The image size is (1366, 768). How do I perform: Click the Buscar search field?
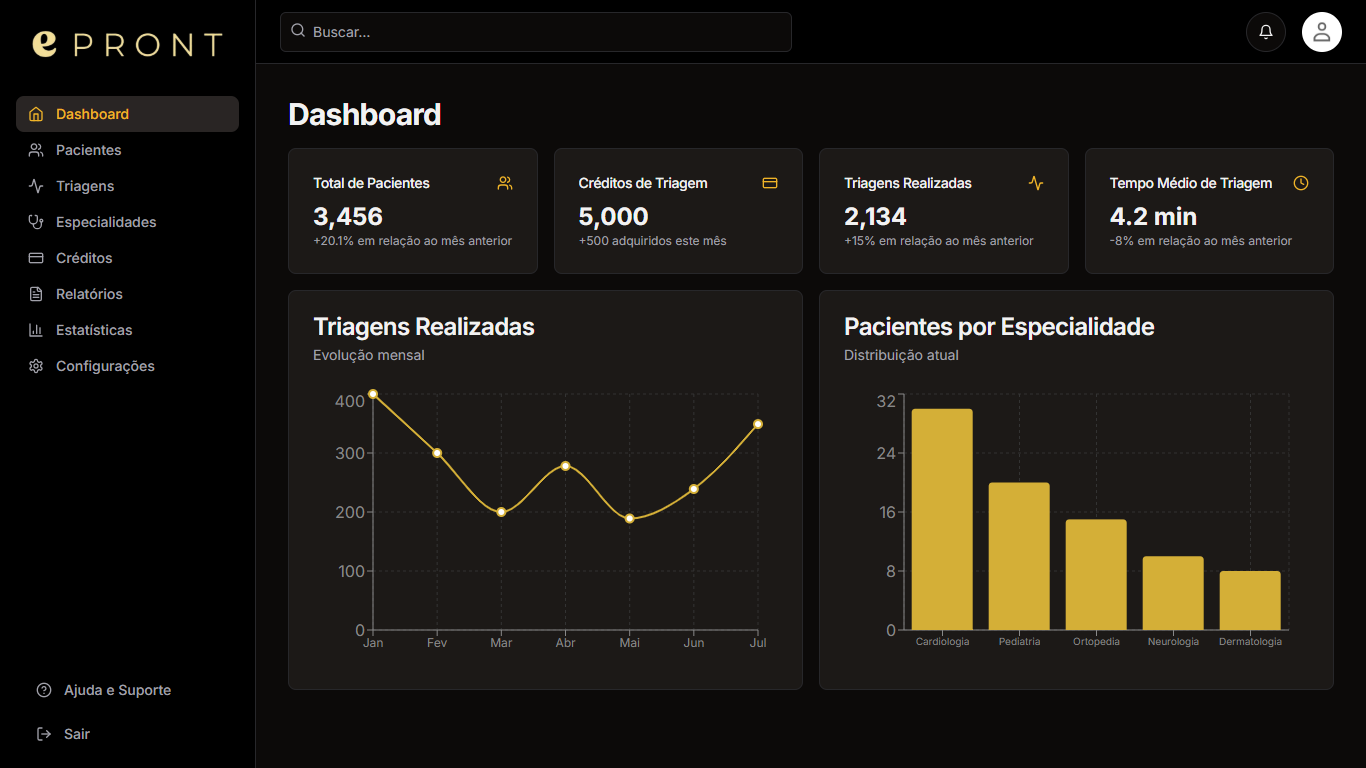[535, 31]
